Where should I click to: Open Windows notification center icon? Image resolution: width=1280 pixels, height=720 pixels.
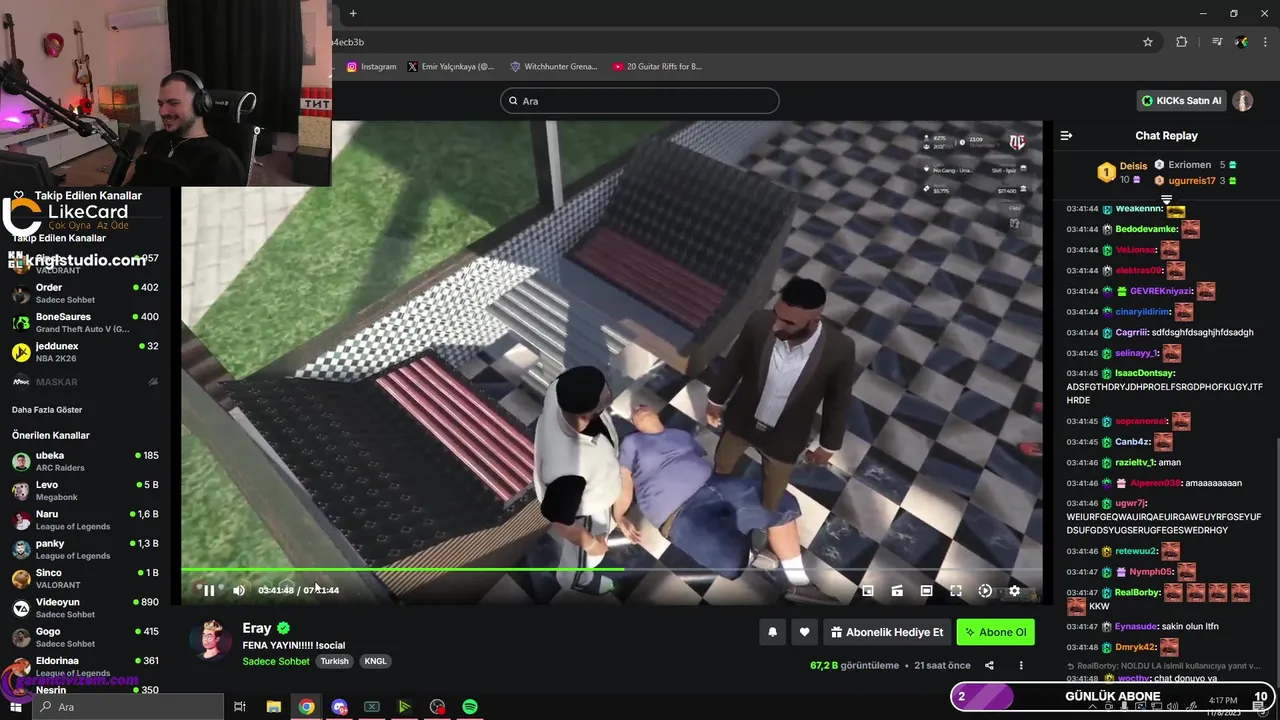[x=1259, y=707]
